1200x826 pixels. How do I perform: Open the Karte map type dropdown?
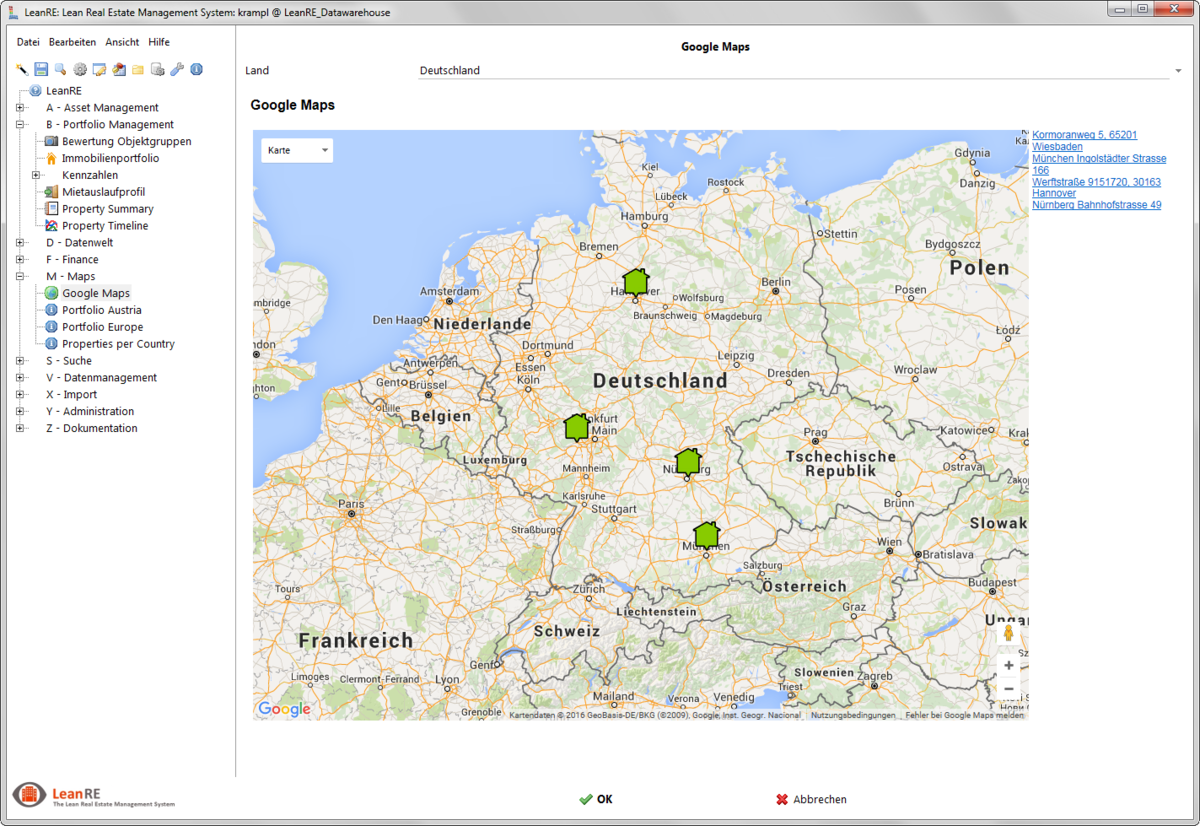[x=297, y=150]
